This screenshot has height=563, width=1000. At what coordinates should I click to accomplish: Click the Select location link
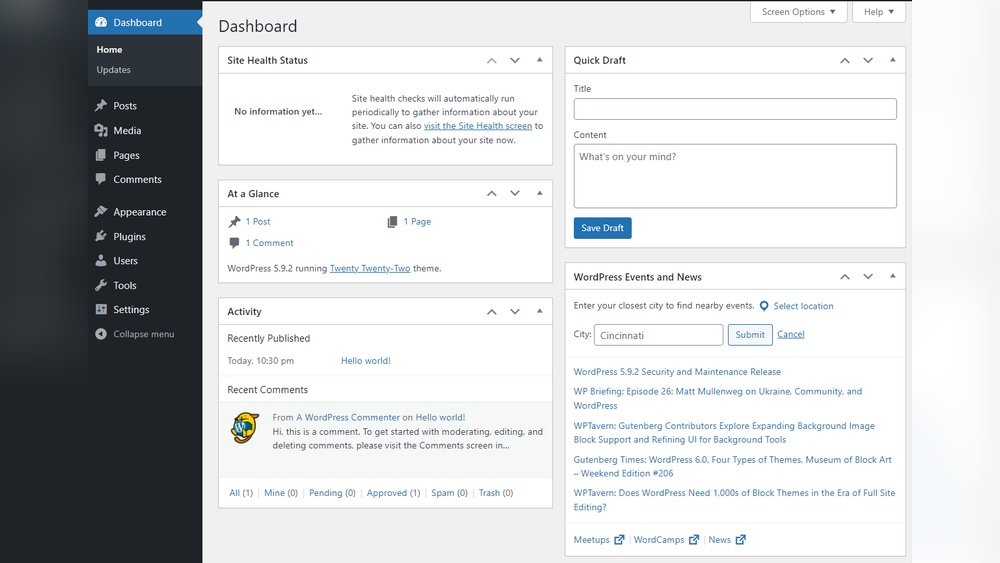pyautogui.click(x=803, y=306)
